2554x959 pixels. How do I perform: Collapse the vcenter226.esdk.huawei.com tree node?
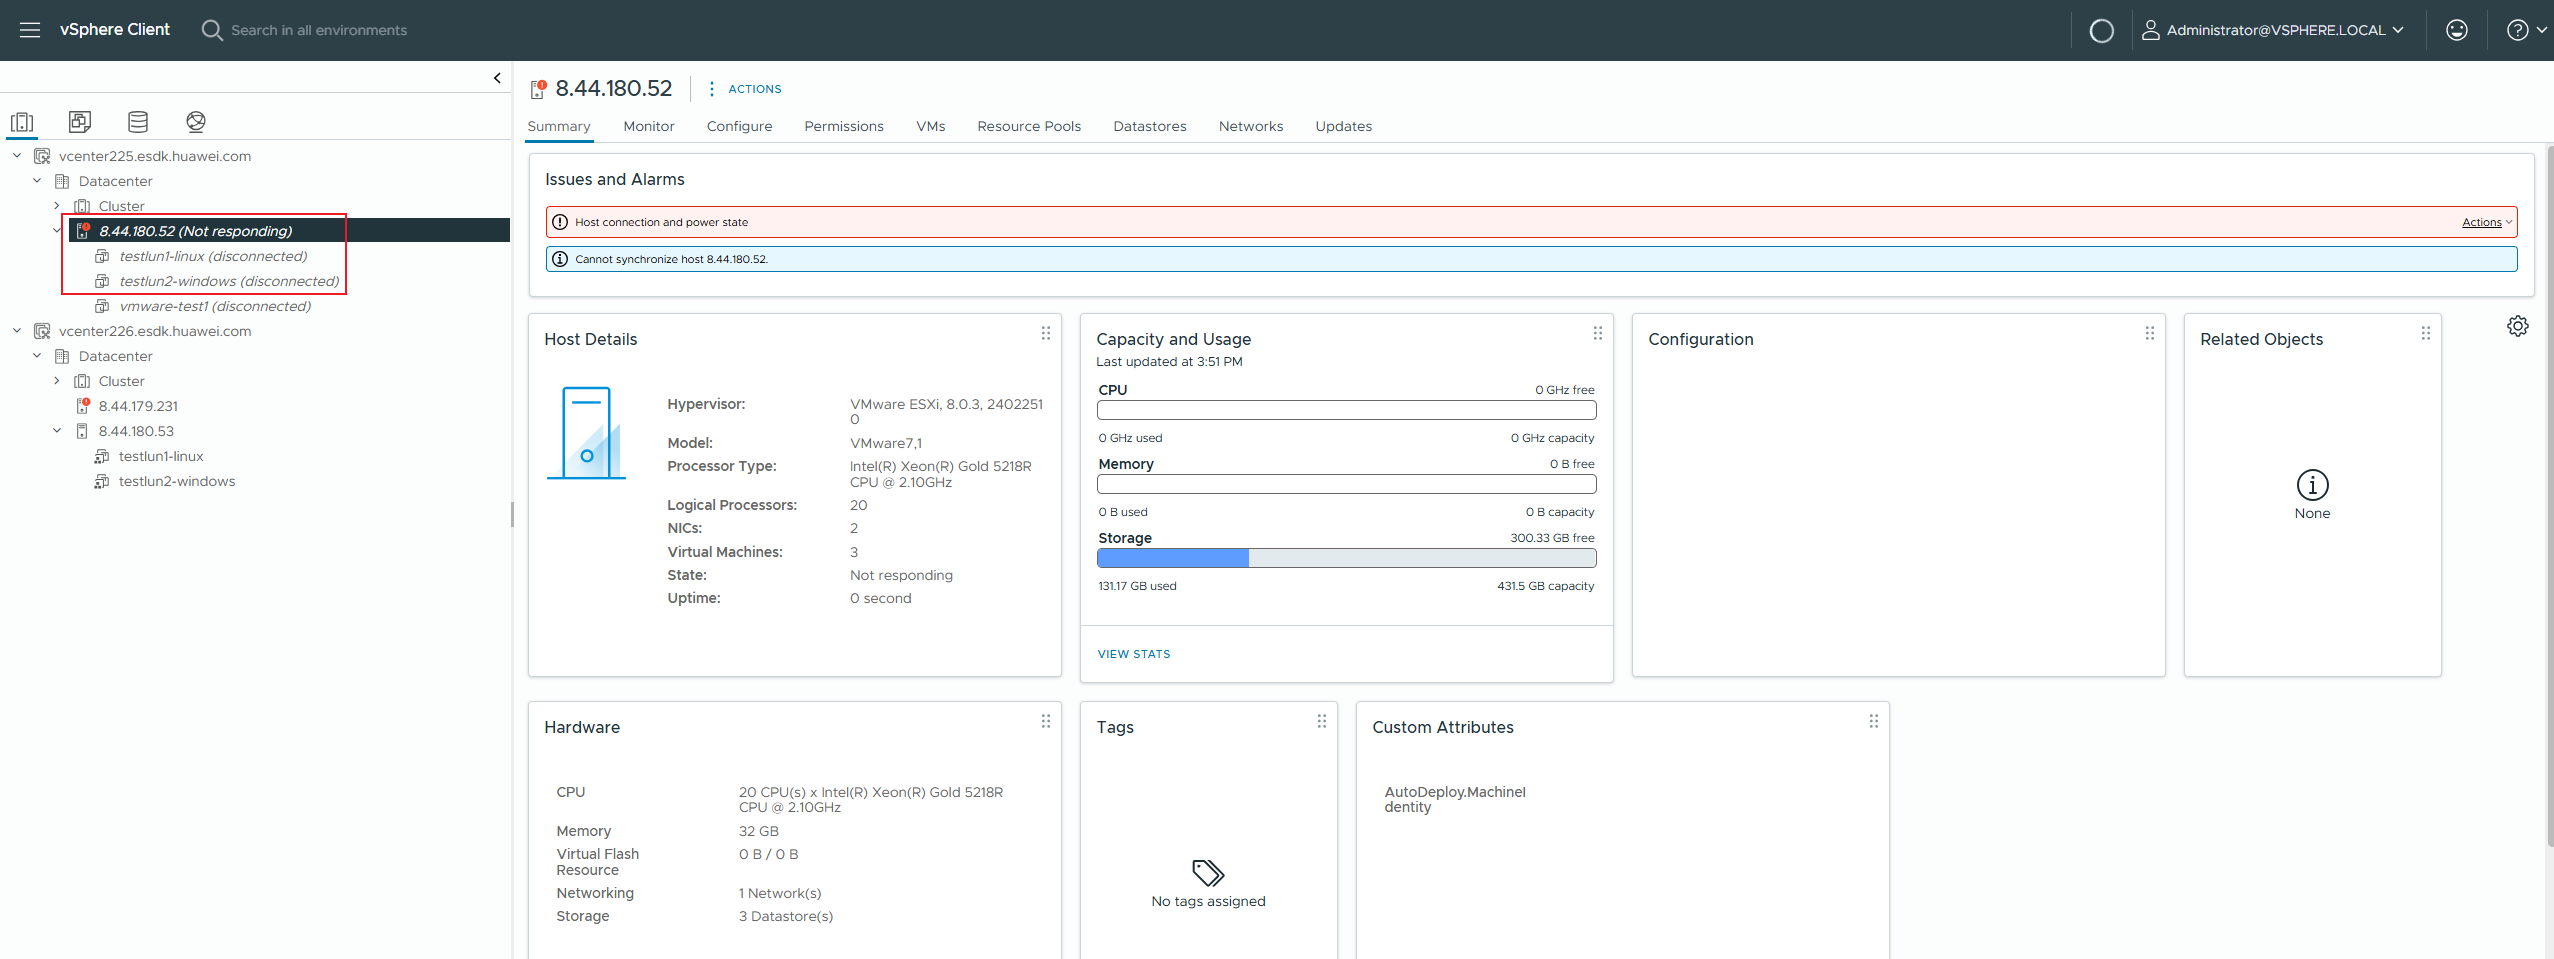17,331
